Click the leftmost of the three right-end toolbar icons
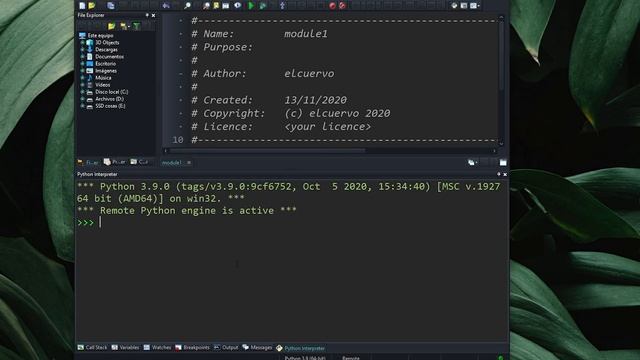 [454, 5]
